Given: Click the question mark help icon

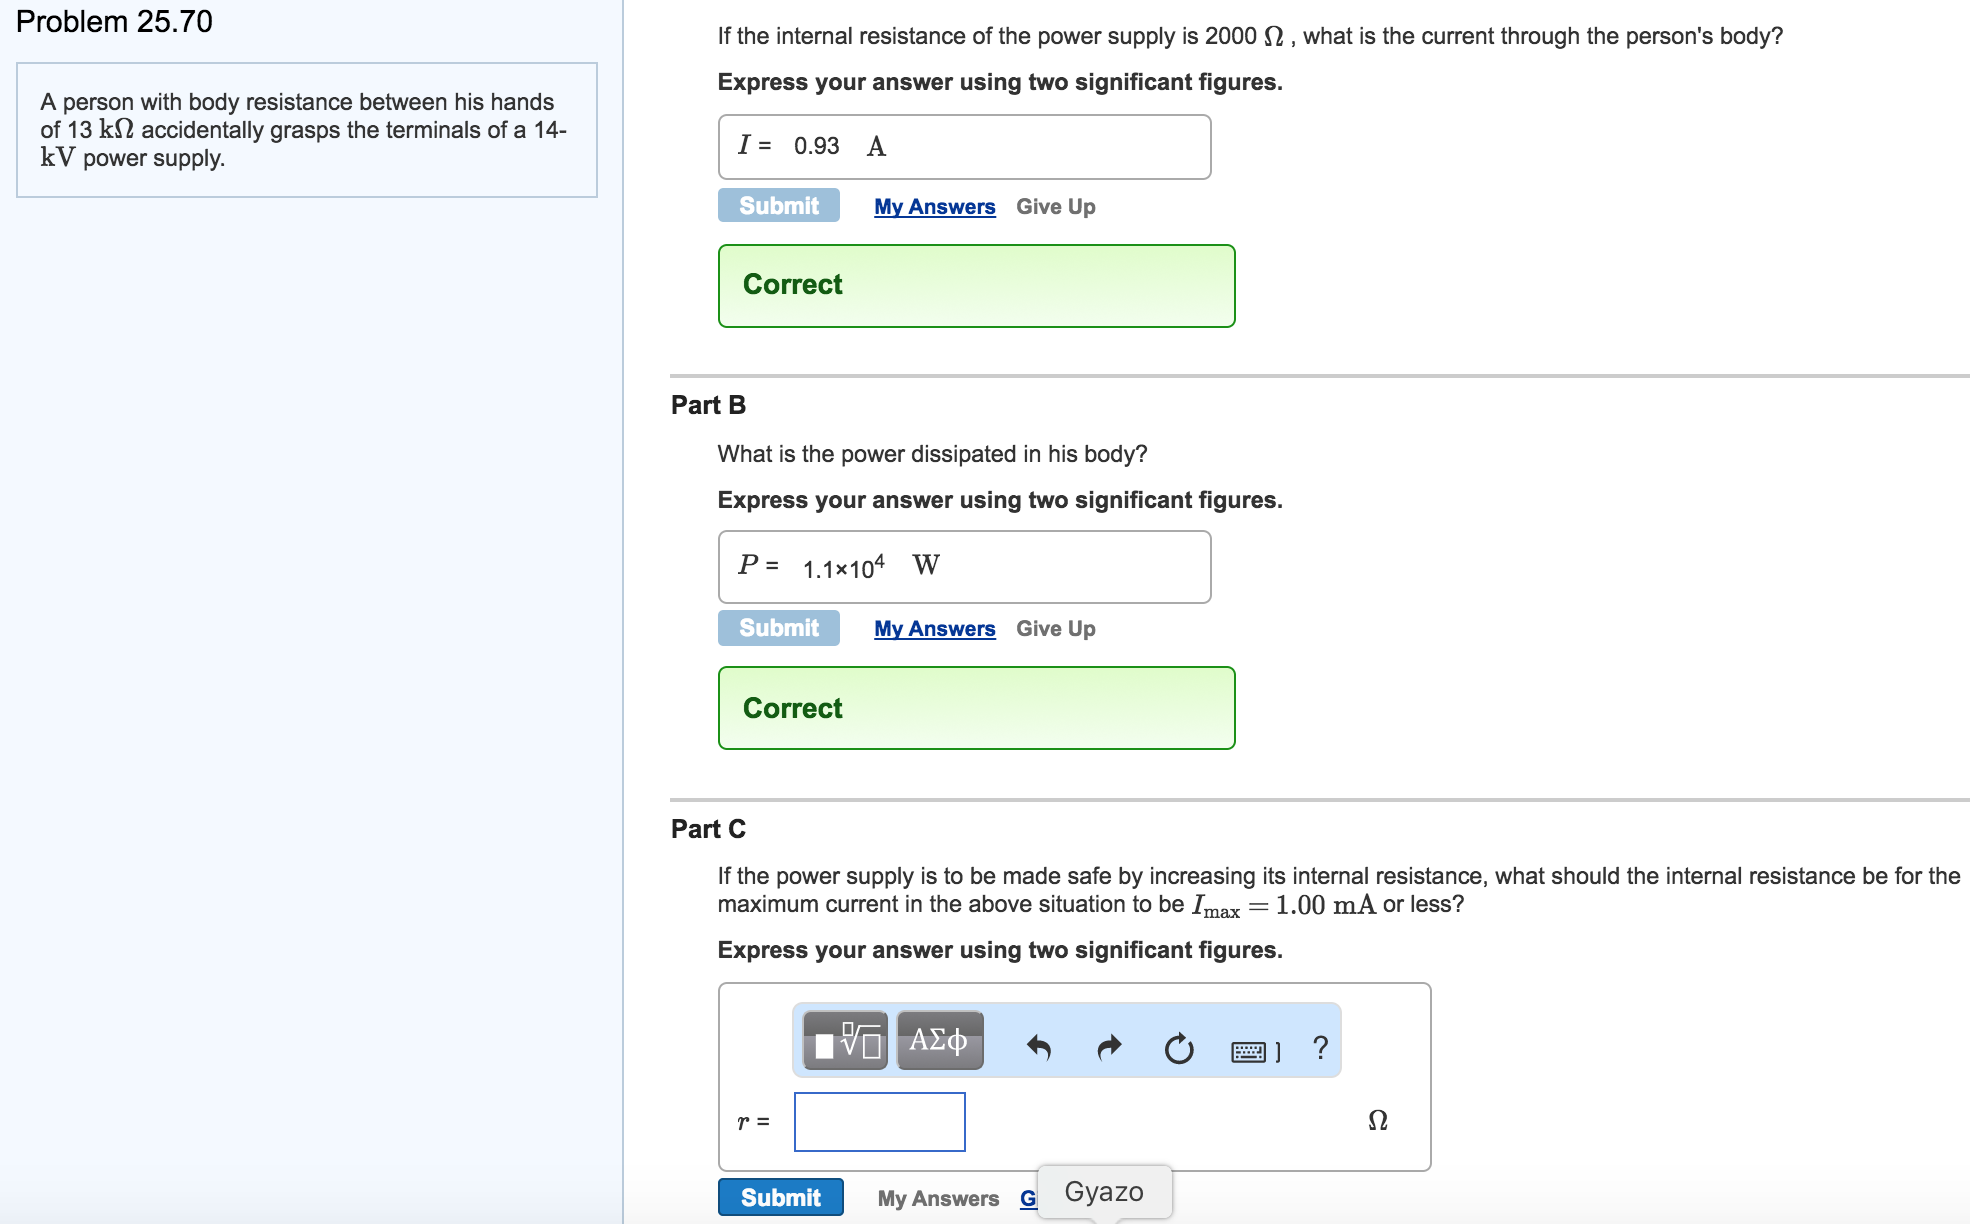Looking at the screenshot, I should [x=1320, y=1048].
